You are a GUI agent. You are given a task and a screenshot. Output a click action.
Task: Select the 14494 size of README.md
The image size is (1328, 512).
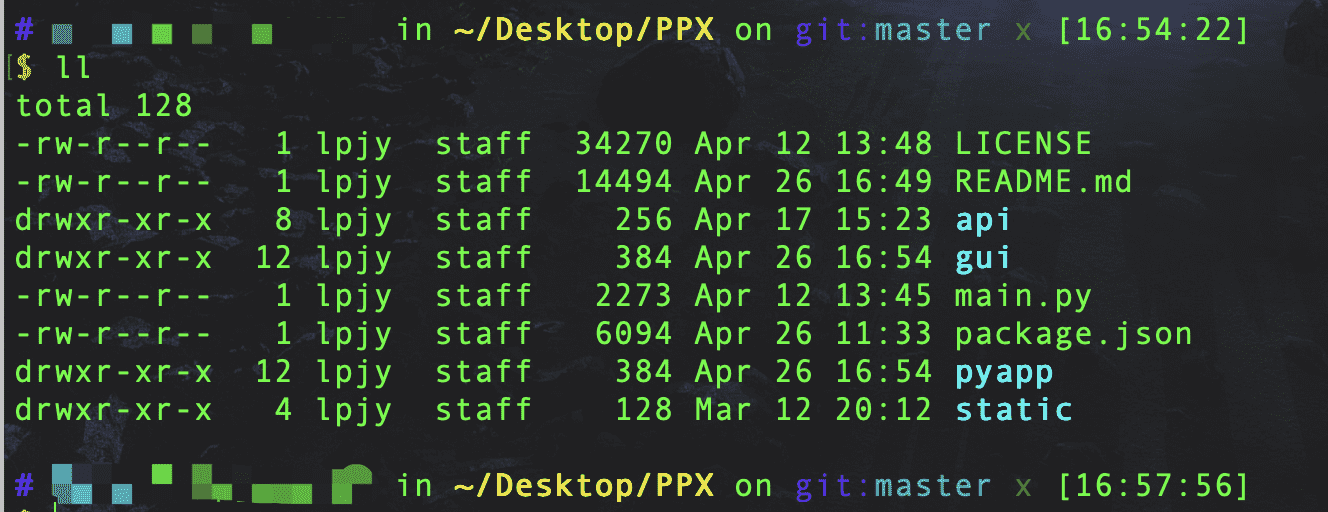[x=623, y=182]
